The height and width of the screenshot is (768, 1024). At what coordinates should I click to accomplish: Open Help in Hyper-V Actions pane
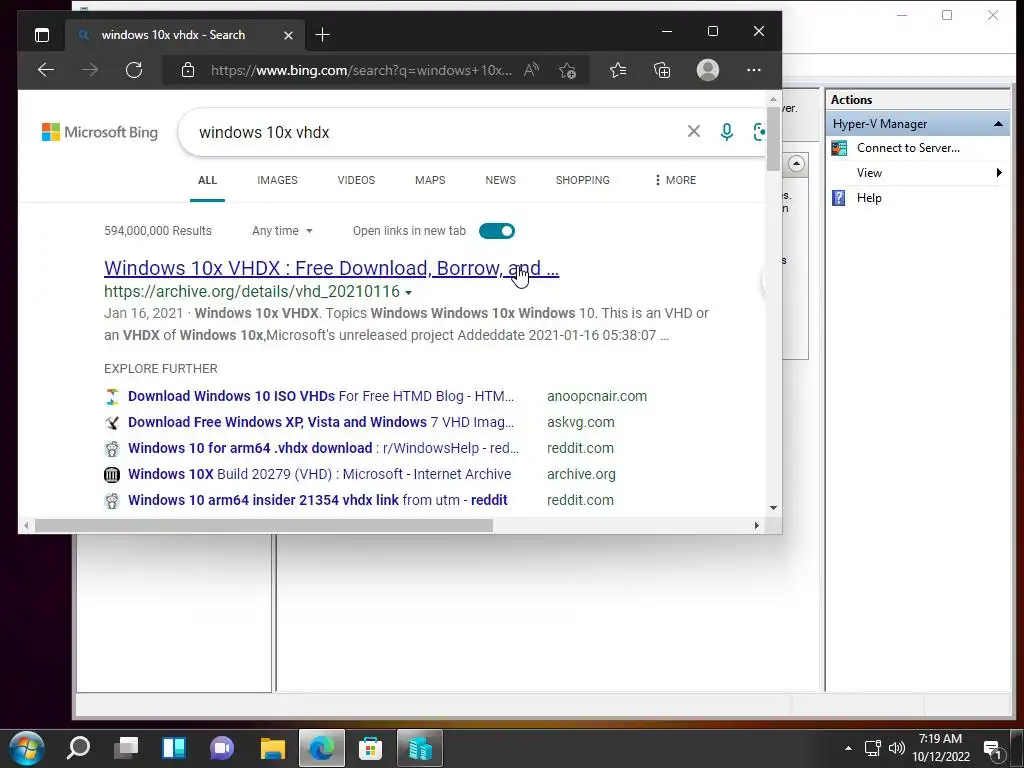click(869, 198)
